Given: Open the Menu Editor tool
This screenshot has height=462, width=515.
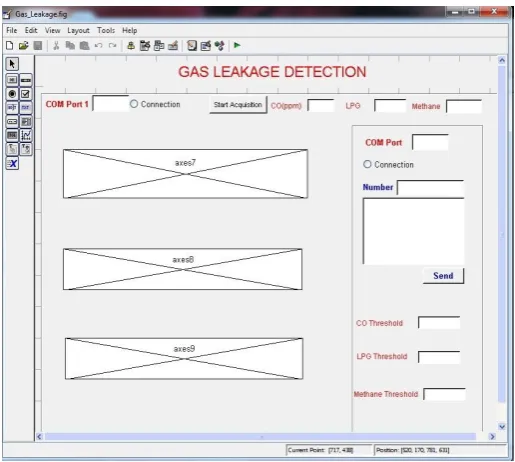Looking at the screenshot, I should click(145, 45).
